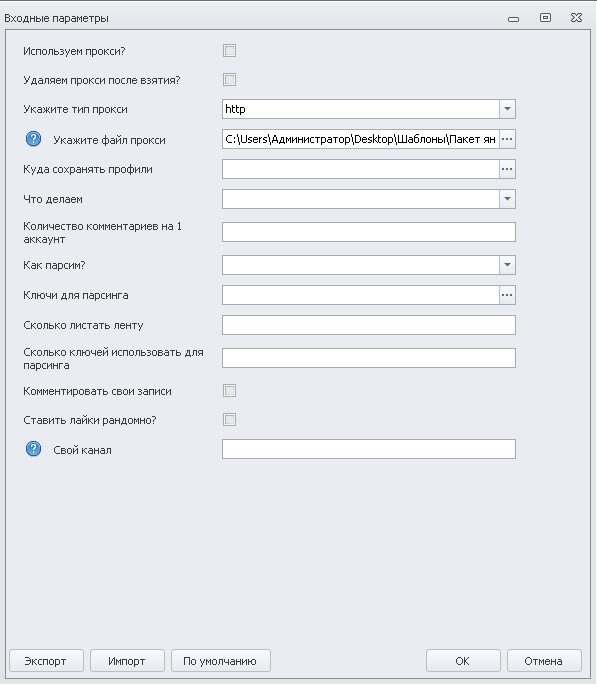Focus the Сколько листать ленту field
Viewport: 597px width, 685px height.
369,325
